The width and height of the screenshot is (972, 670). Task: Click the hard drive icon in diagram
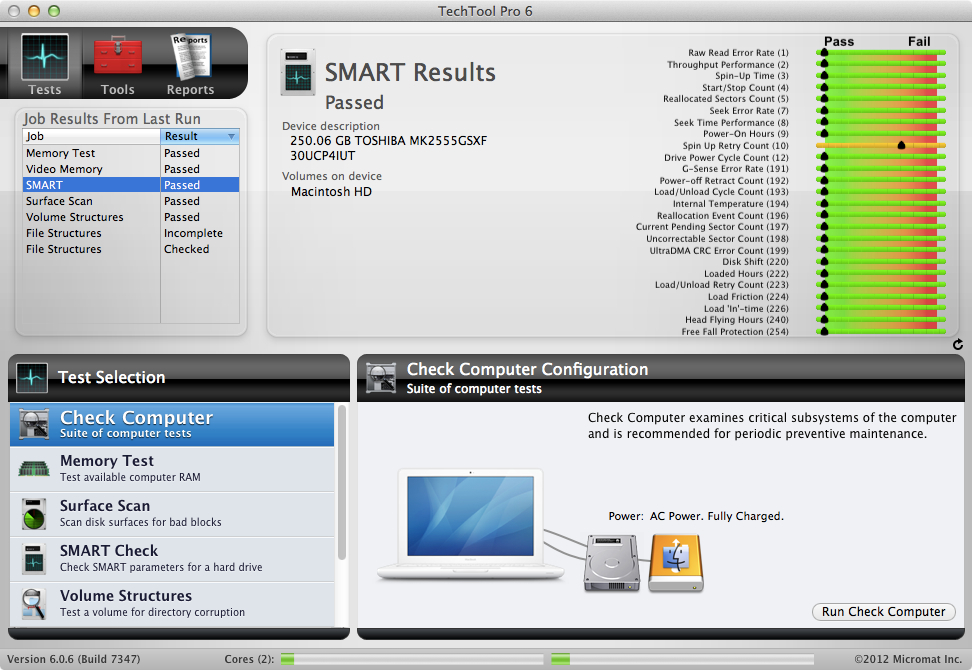(611, 563)
